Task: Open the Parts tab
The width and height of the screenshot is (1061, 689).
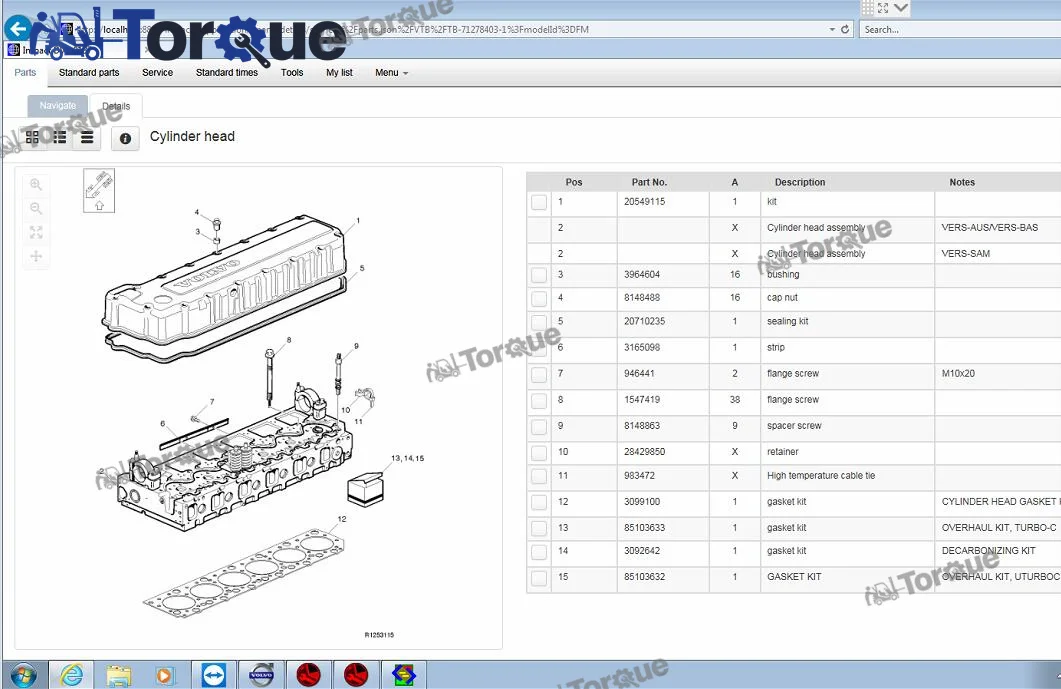Action: [x=25, y=72]
